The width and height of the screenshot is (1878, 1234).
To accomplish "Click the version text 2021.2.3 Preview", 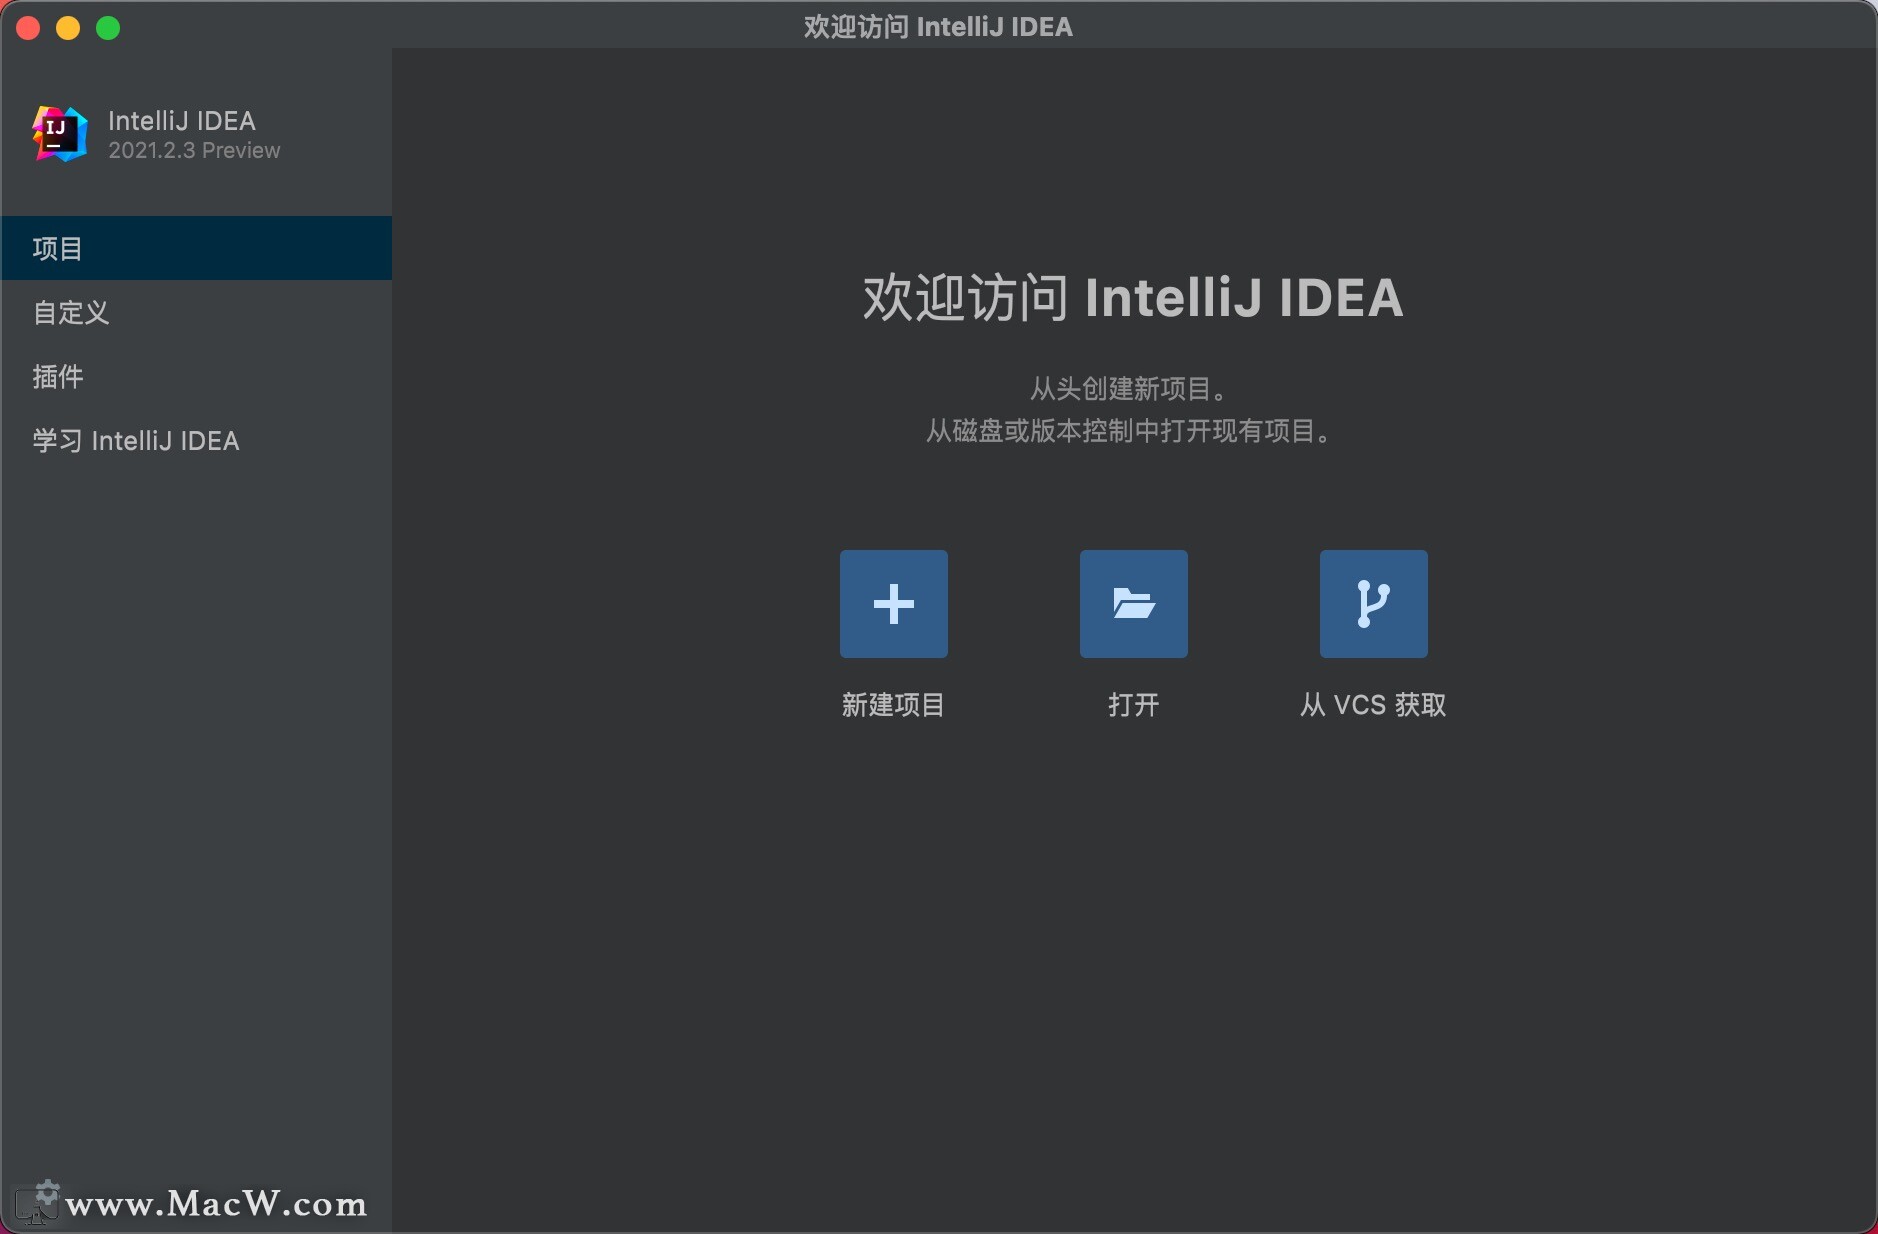I will click(x=194, y=151).
